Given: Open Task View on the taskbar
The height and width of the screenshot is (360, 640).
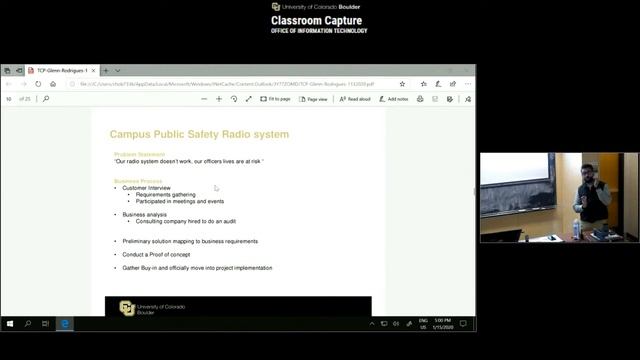Looking at the screenshot, I should (45, 324).
